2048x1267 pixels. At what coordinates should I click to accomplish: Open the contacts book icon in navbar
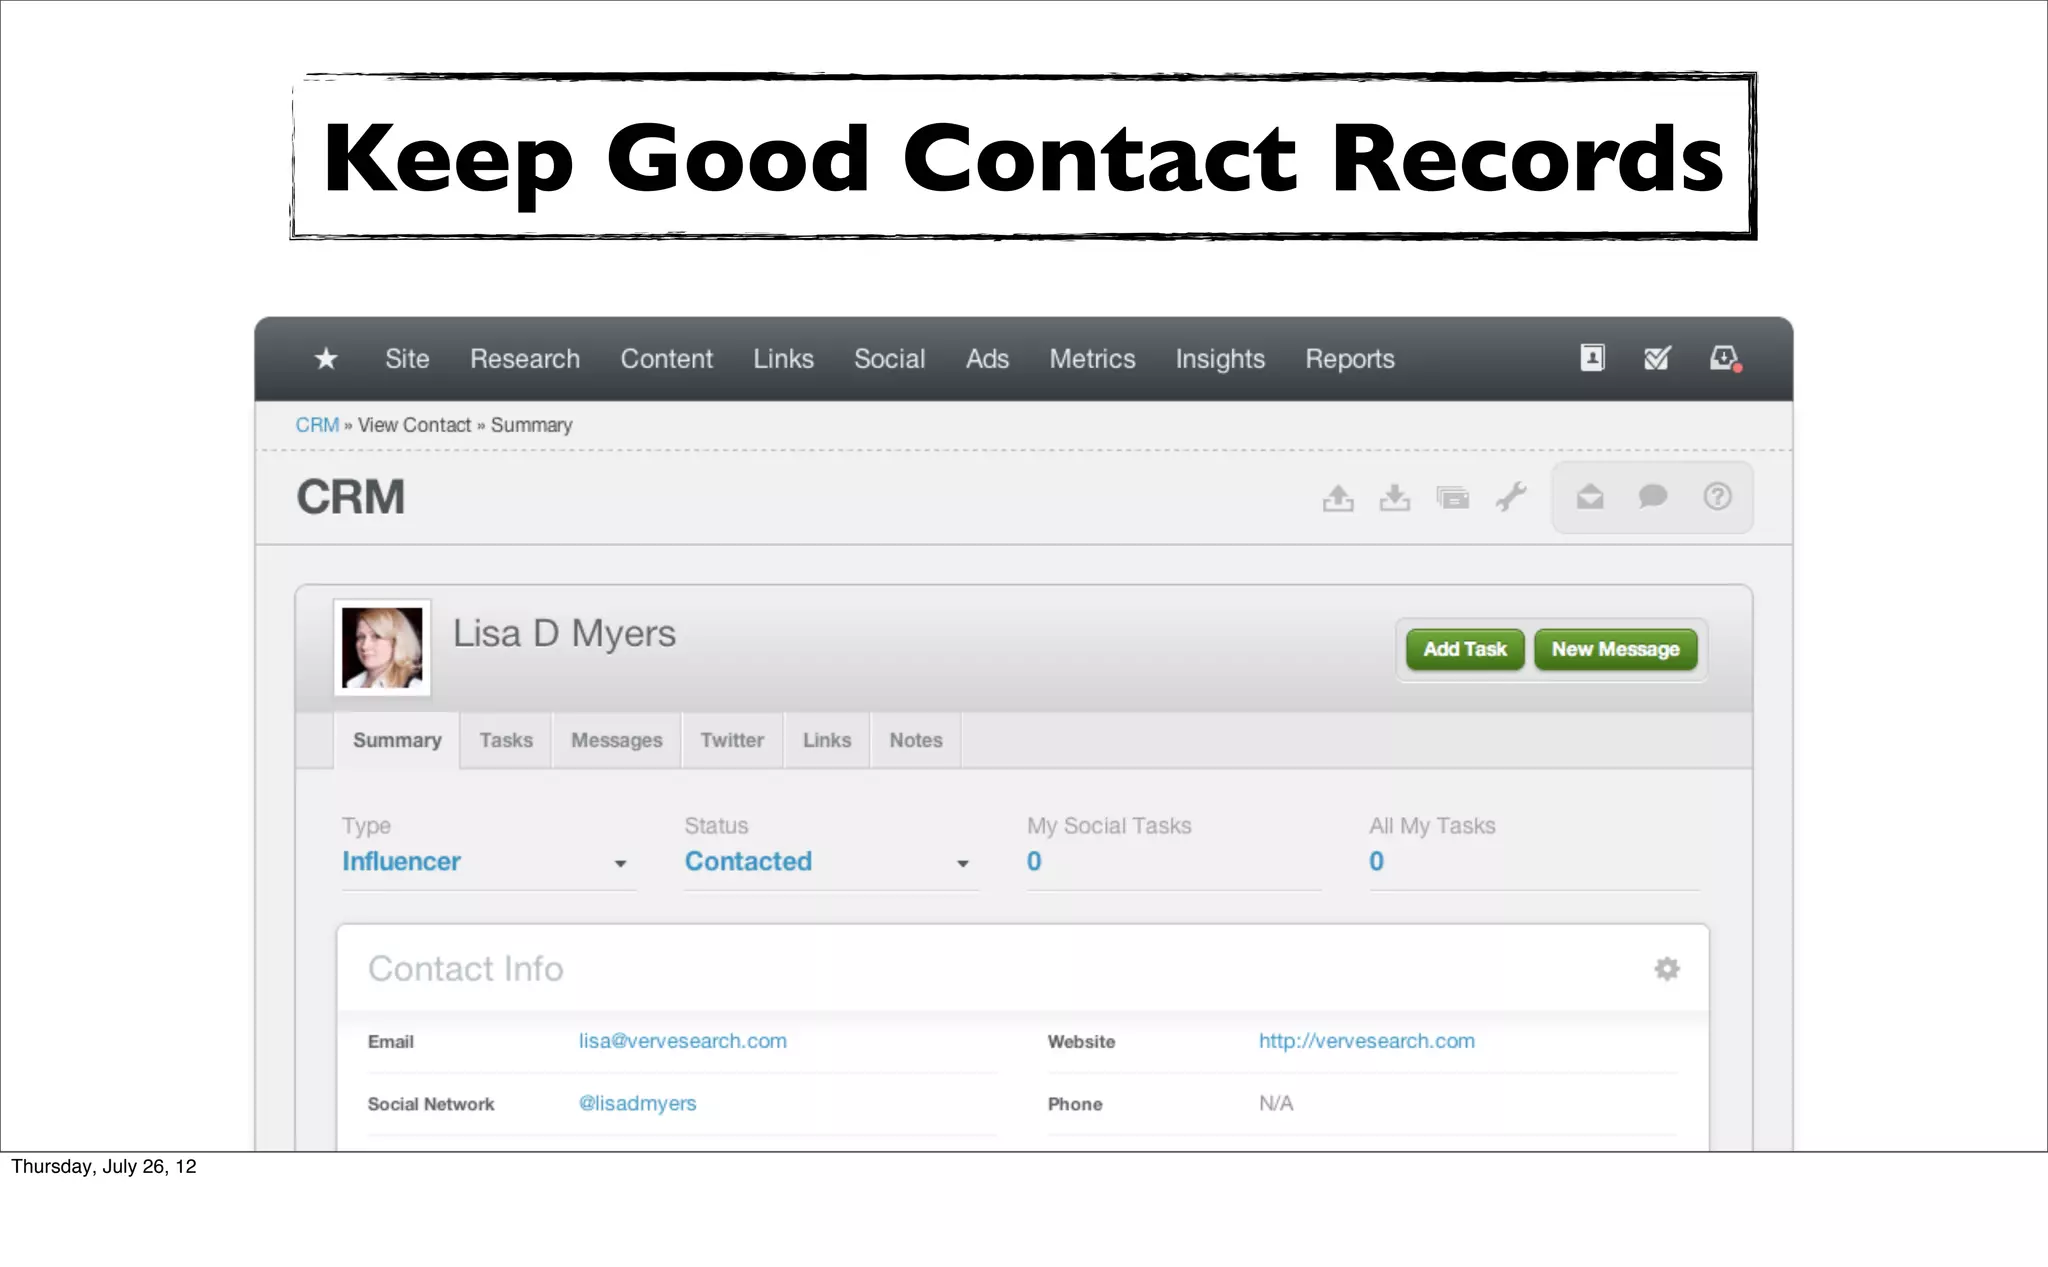click(1592, 357)
